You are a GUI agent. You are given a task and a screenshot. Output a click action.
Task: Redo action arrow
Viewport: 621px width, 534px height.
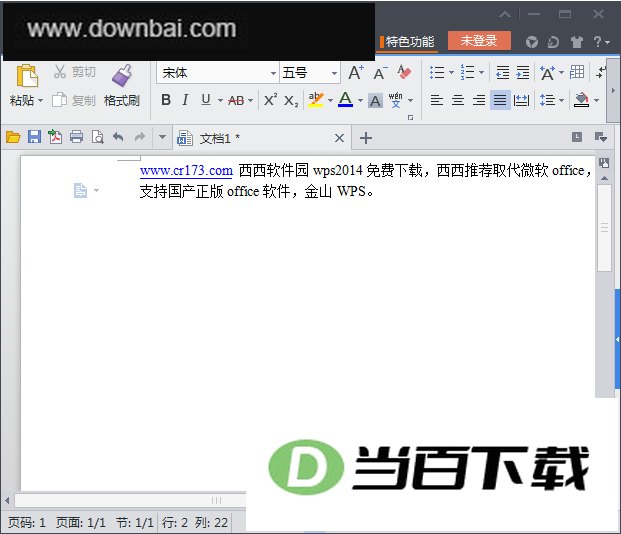140,137
